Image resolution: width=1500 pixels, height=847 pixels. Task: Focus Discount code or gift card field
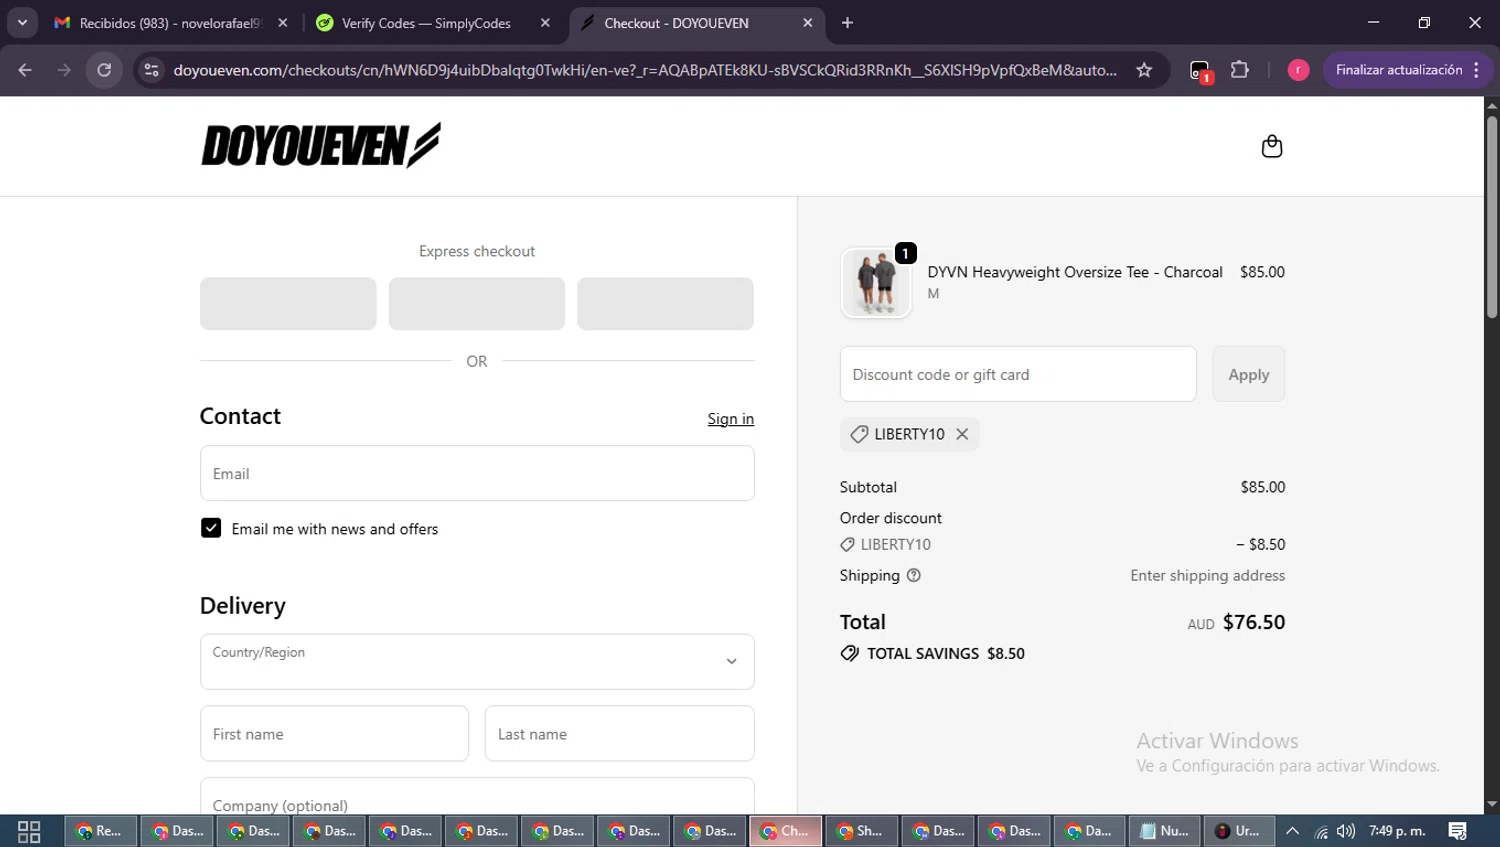pyautogui.click(x=1018, y=374)
